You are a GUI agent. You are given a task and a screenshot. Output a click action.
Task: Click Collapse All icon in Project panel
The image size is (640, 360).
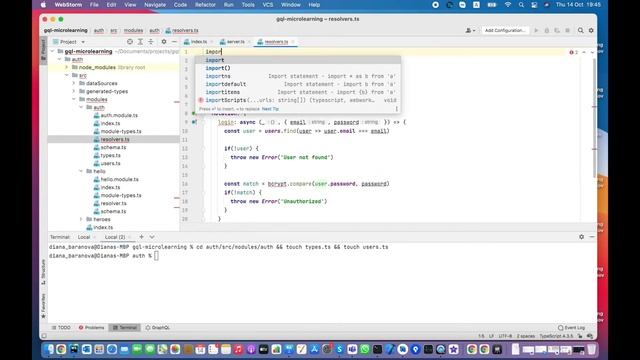click(151, 42)
